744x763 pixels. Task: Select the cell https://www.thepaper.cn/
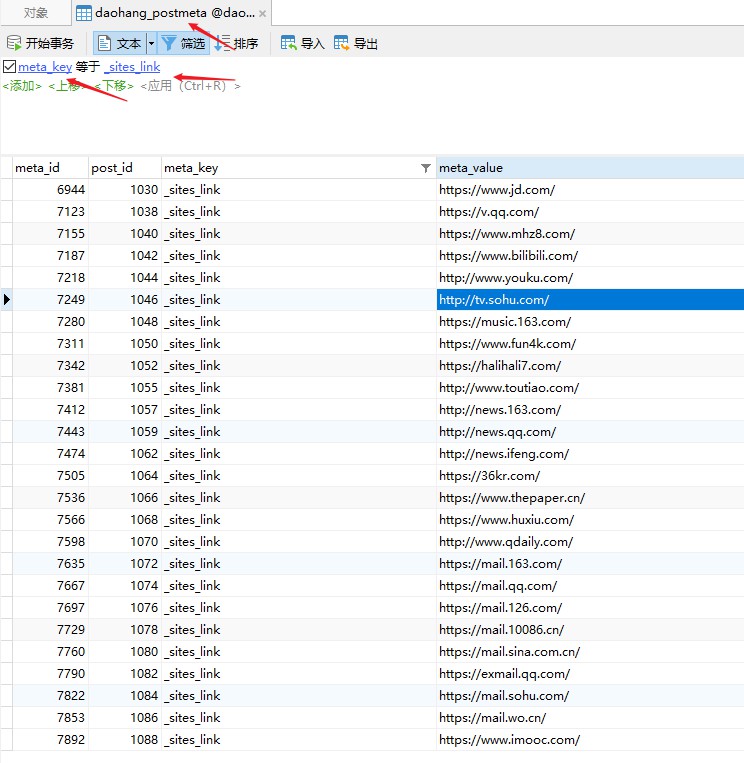590,498
